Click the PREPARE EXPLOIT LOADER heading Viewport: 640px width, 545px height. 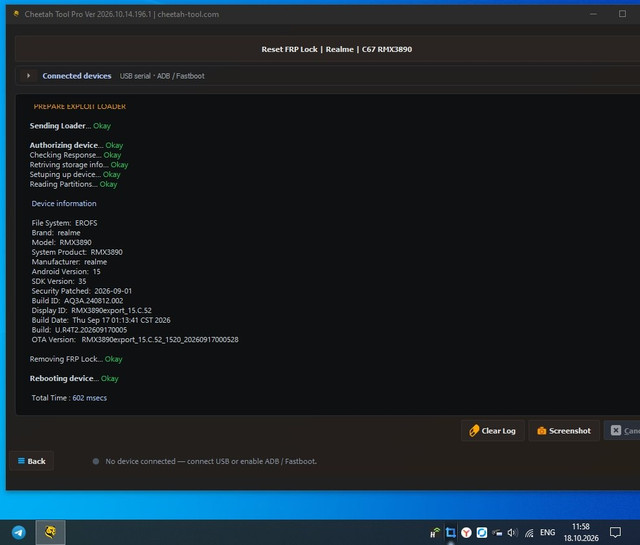point(80,107)
